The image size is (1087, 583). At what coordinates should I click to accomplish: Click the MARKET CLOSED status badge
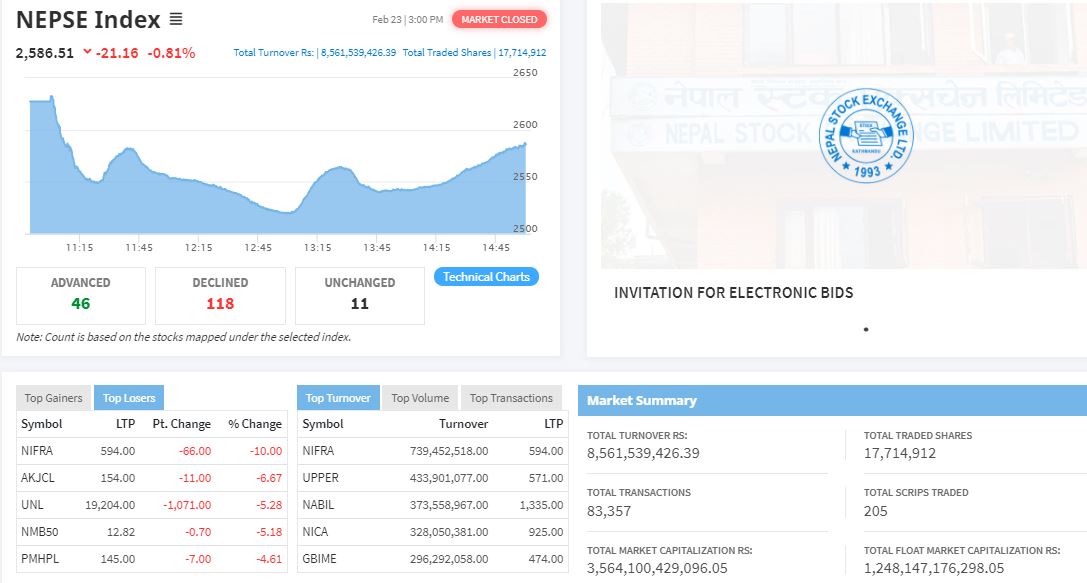point(499,19)
